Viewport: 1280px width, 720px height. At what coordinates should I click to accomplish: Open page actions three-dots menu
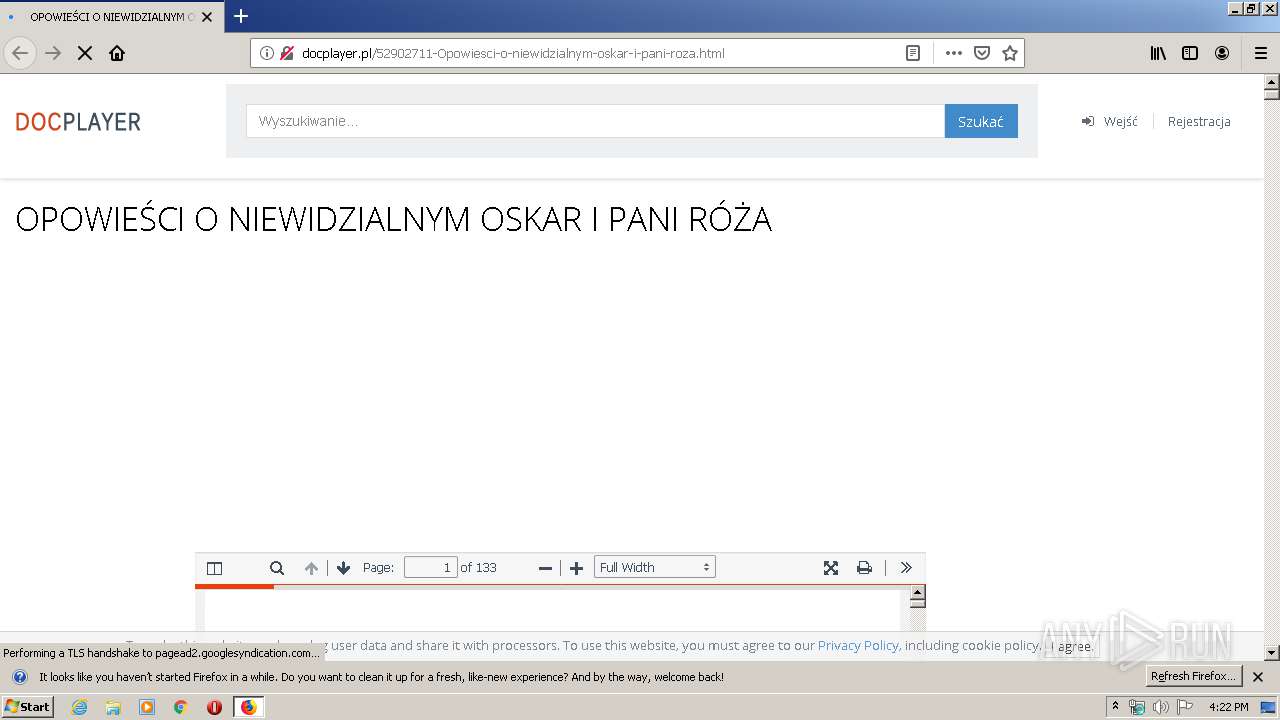tap(954, 53)
